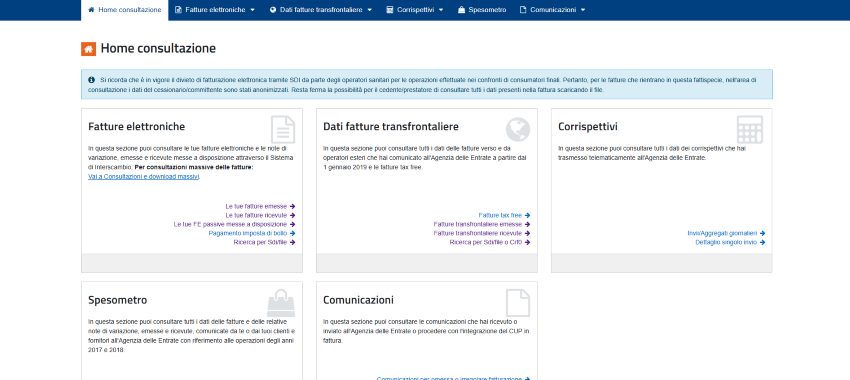Viewport: 850px width, 380px height.
Task: Click the shopping bag icon in the Spesometro card
Action: pos(281,303)
